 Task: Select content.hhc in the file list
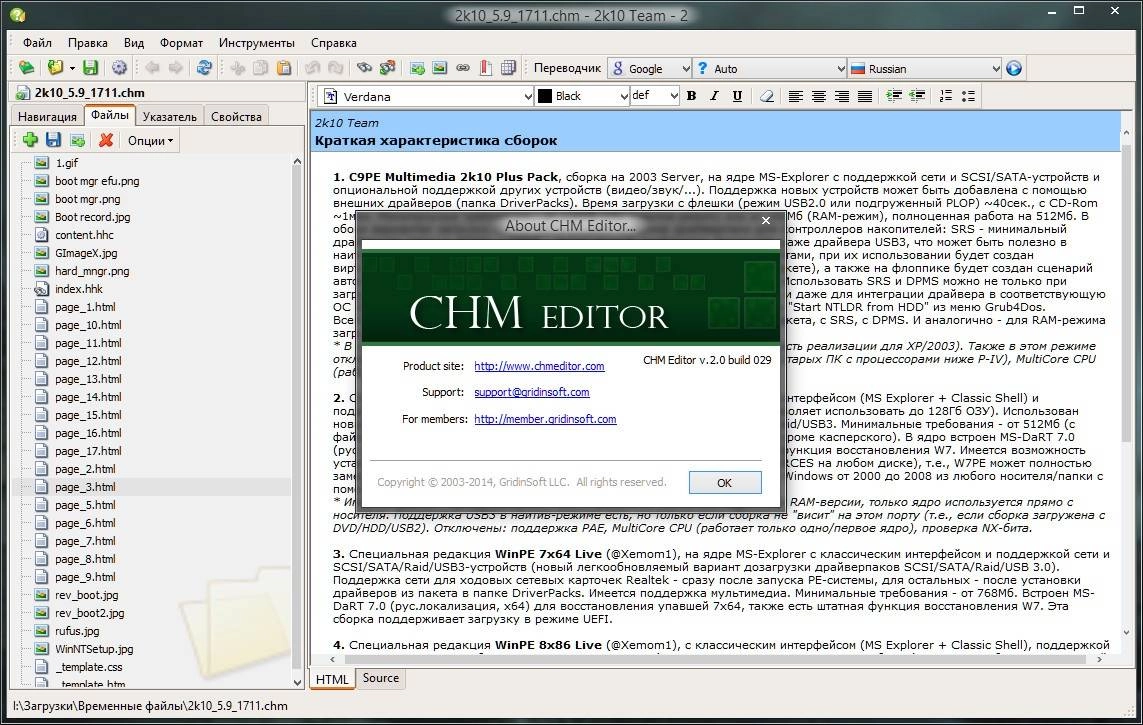tap(85, 235)
